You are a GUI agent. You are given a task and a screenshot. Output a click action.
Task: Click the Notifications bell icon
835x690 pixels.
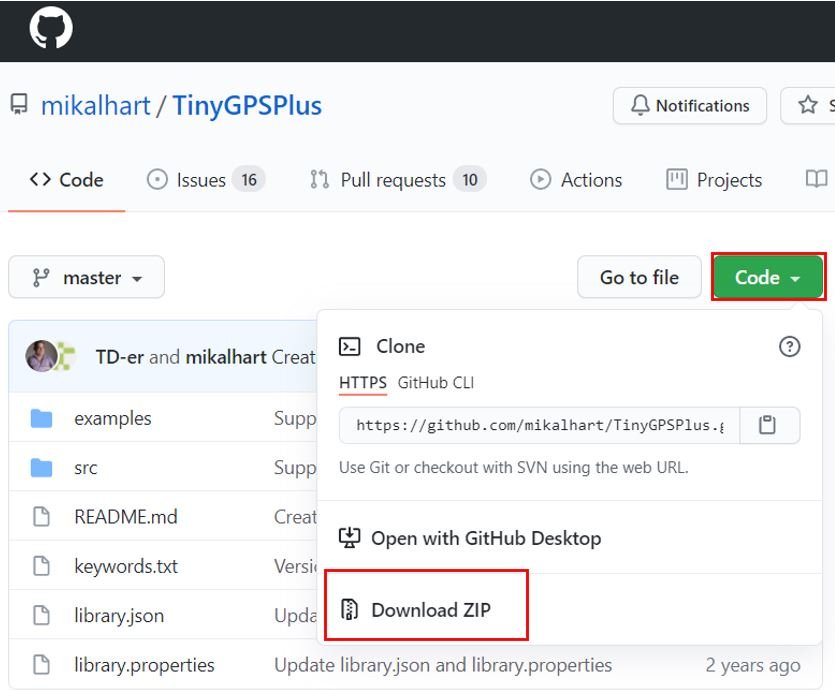[x=640, y=105]
